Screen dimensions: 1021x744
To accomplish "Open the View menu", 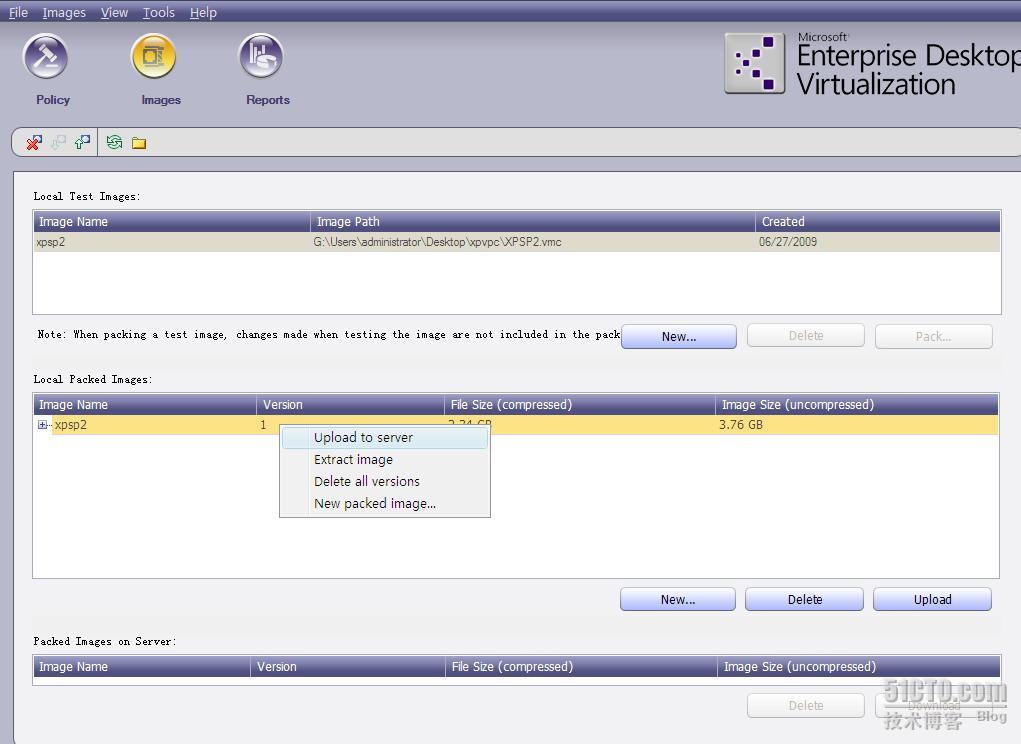I will 114,12.
